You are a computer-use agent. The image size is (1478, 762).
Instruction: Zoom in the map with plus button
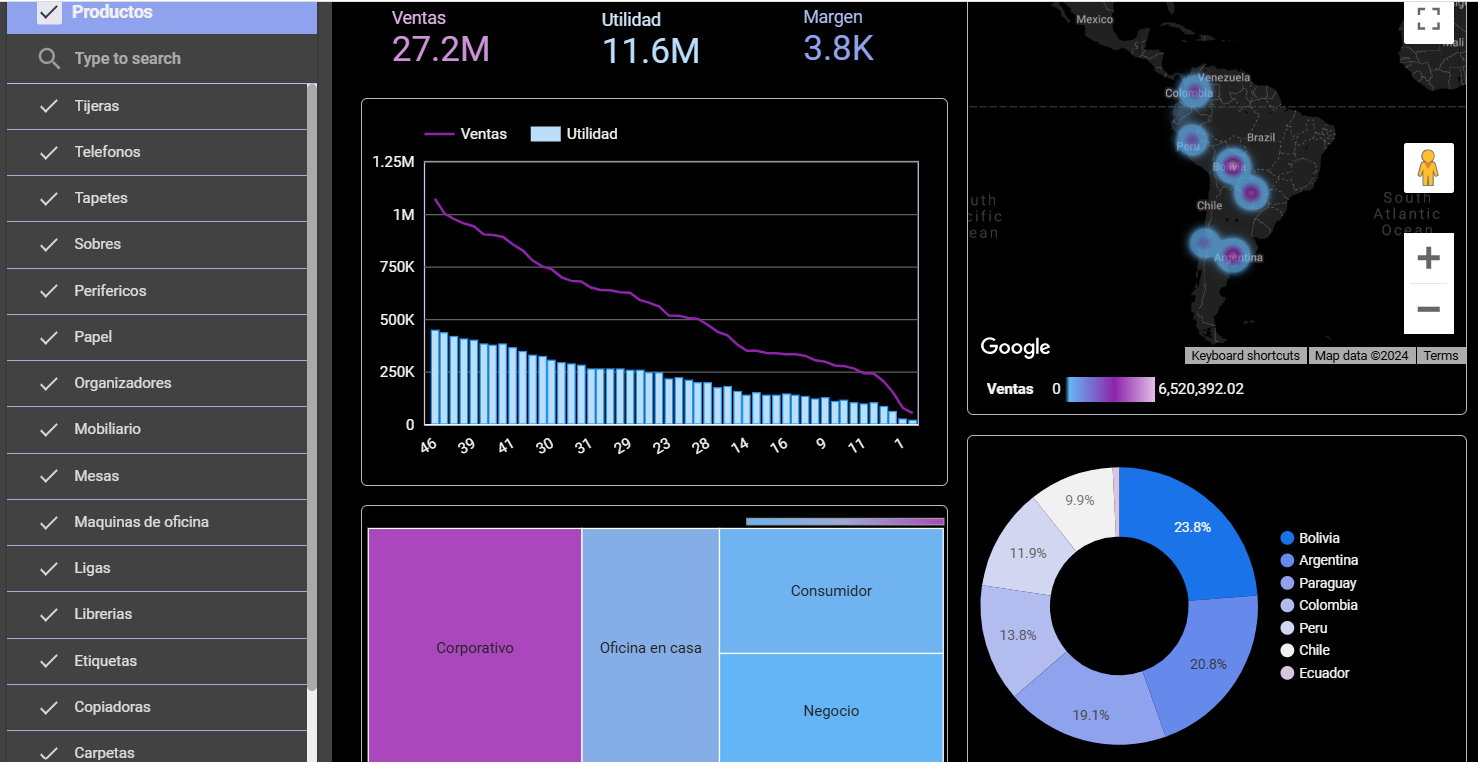pyautogui.click(x=1428, y=258)
